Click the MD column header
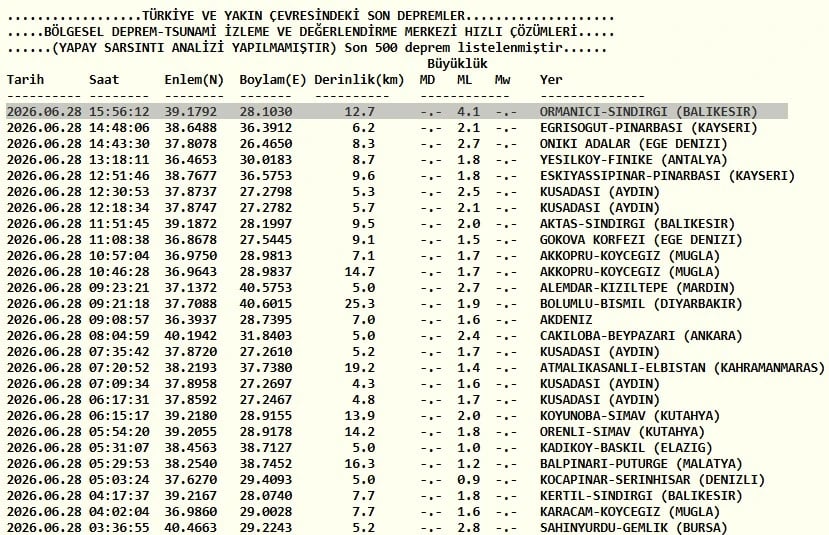Viewport: 829px width, 535px height. tap(427, 80)
